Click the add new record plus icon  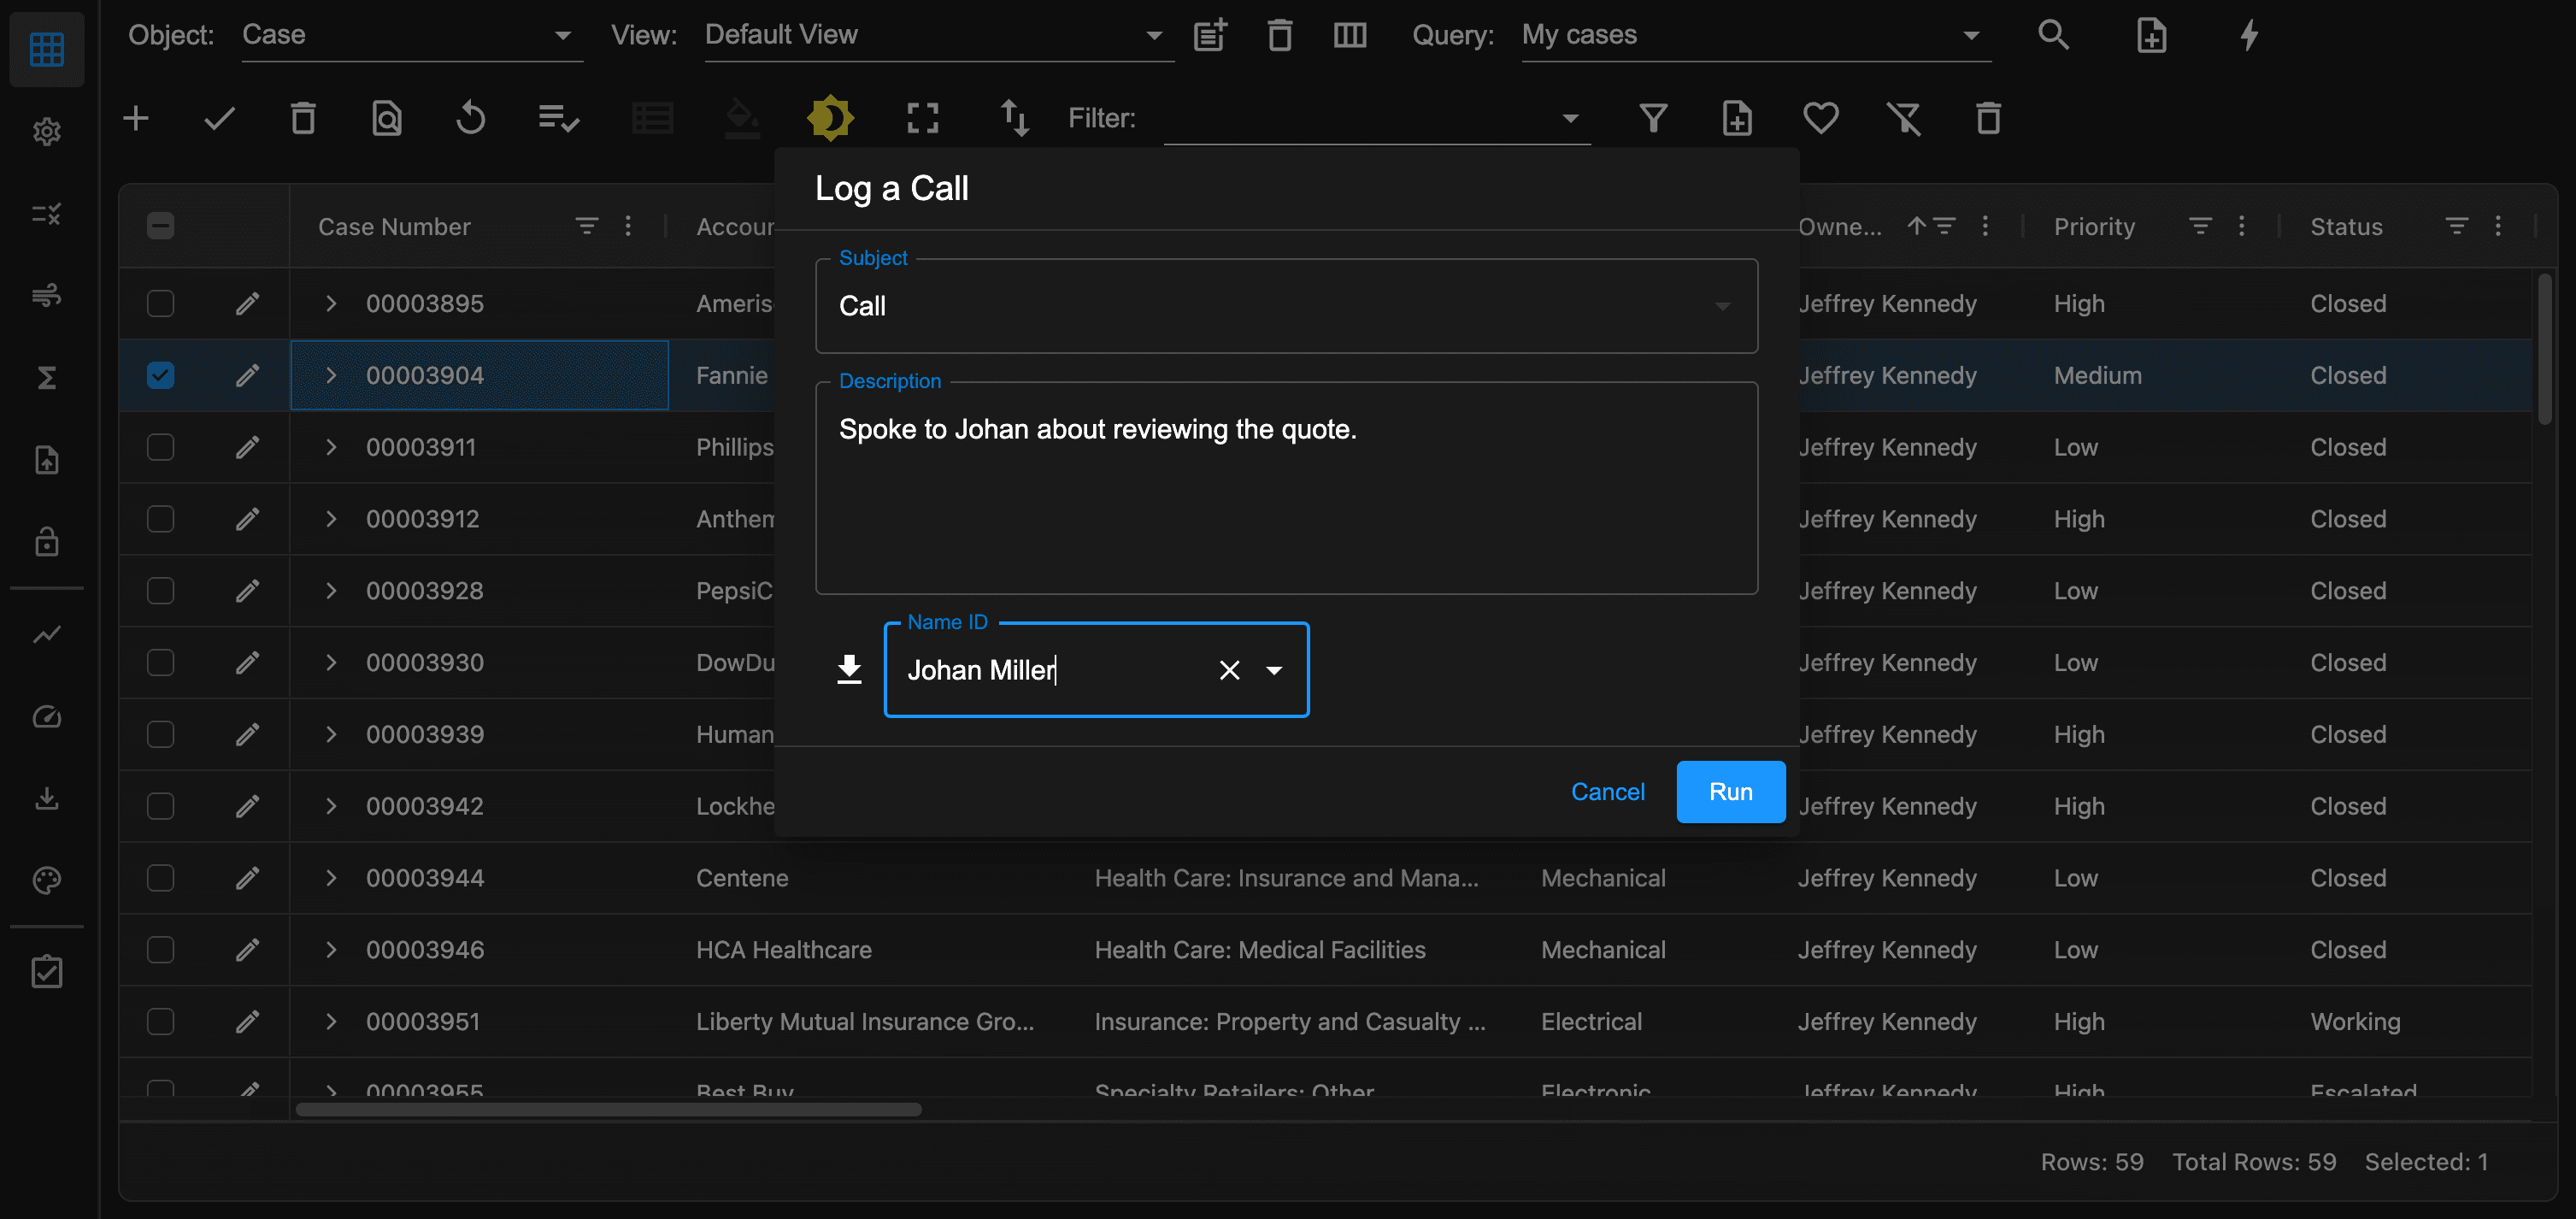coord(136,119)
